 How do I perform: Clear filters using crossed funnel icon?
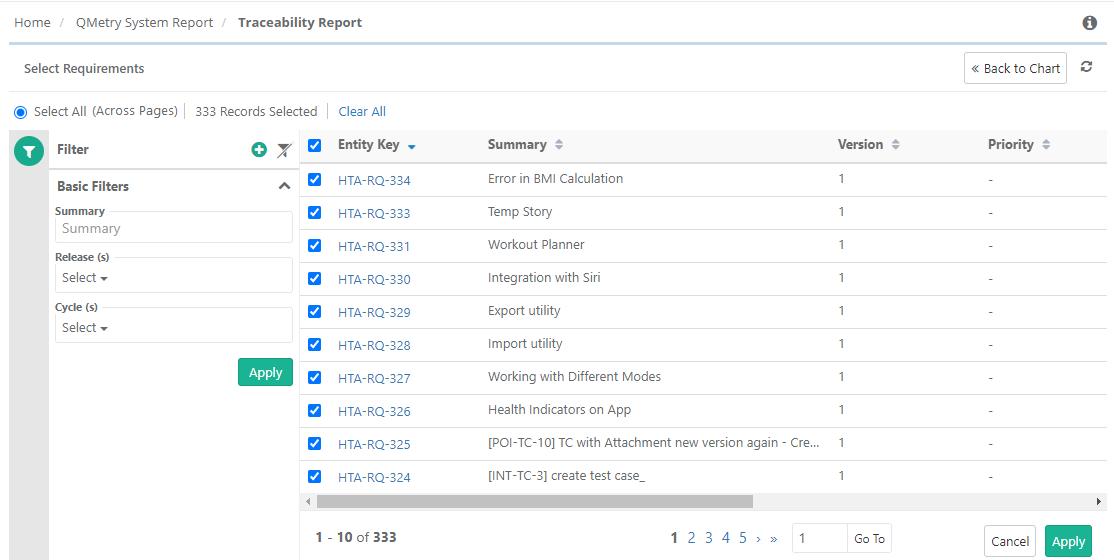point(284,150)
